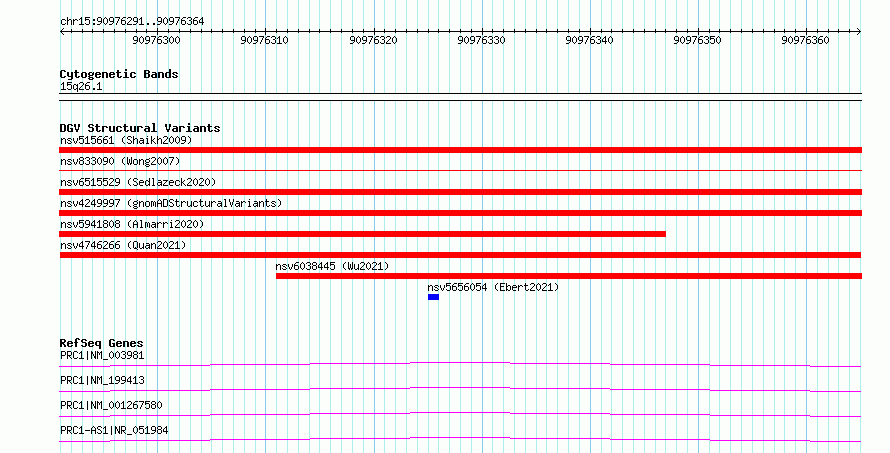Open the nsv6515529 (Sedlazeck2020) label
890x453 pixels.
tap(138, 182)
